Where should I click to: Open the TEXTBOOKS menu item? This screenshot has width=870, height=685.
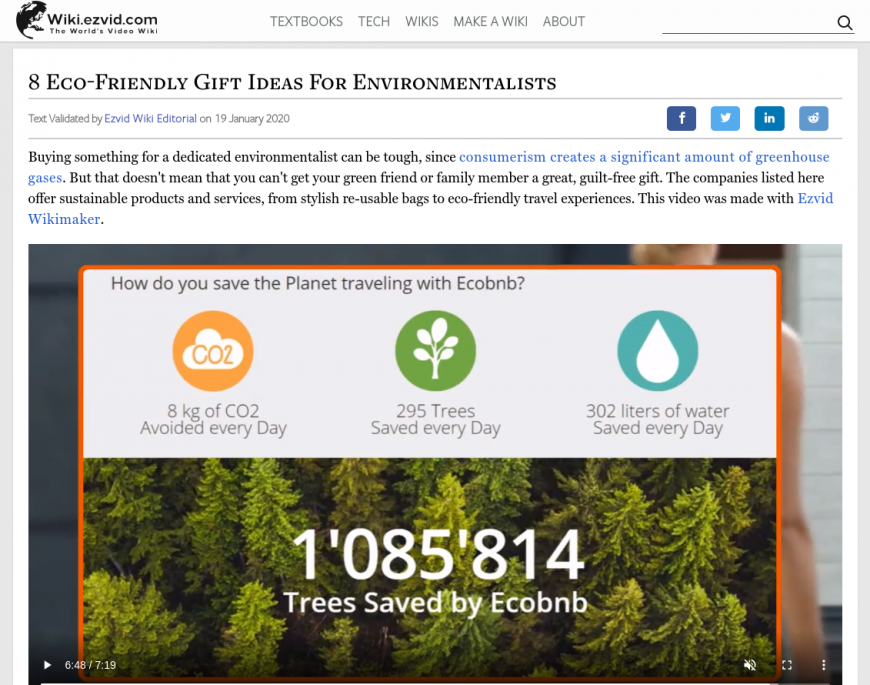pos(306,22)
